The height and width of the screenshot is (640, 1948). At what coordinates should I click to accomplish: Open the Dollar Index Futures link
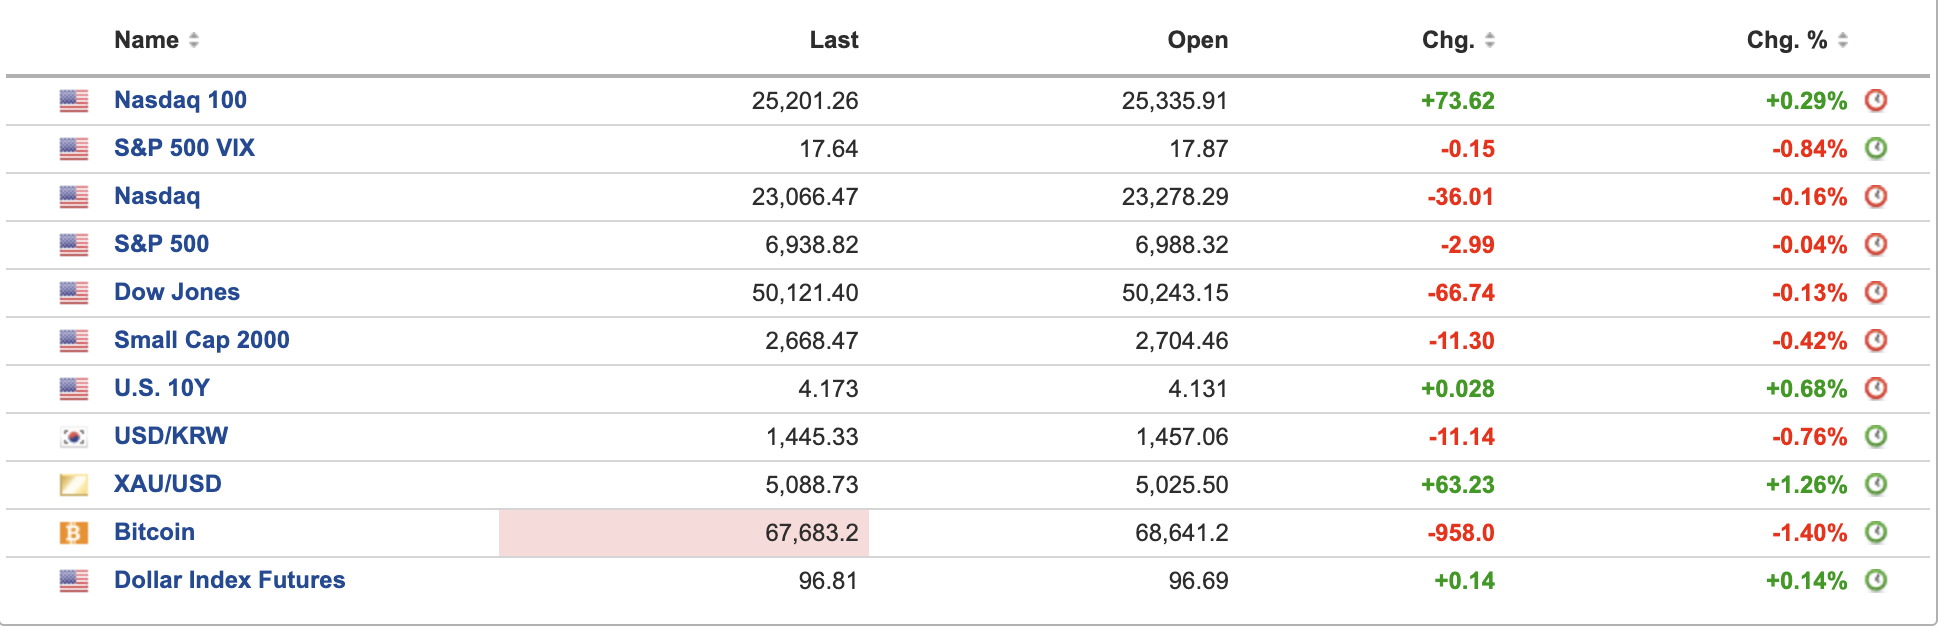tap(229, 580)
